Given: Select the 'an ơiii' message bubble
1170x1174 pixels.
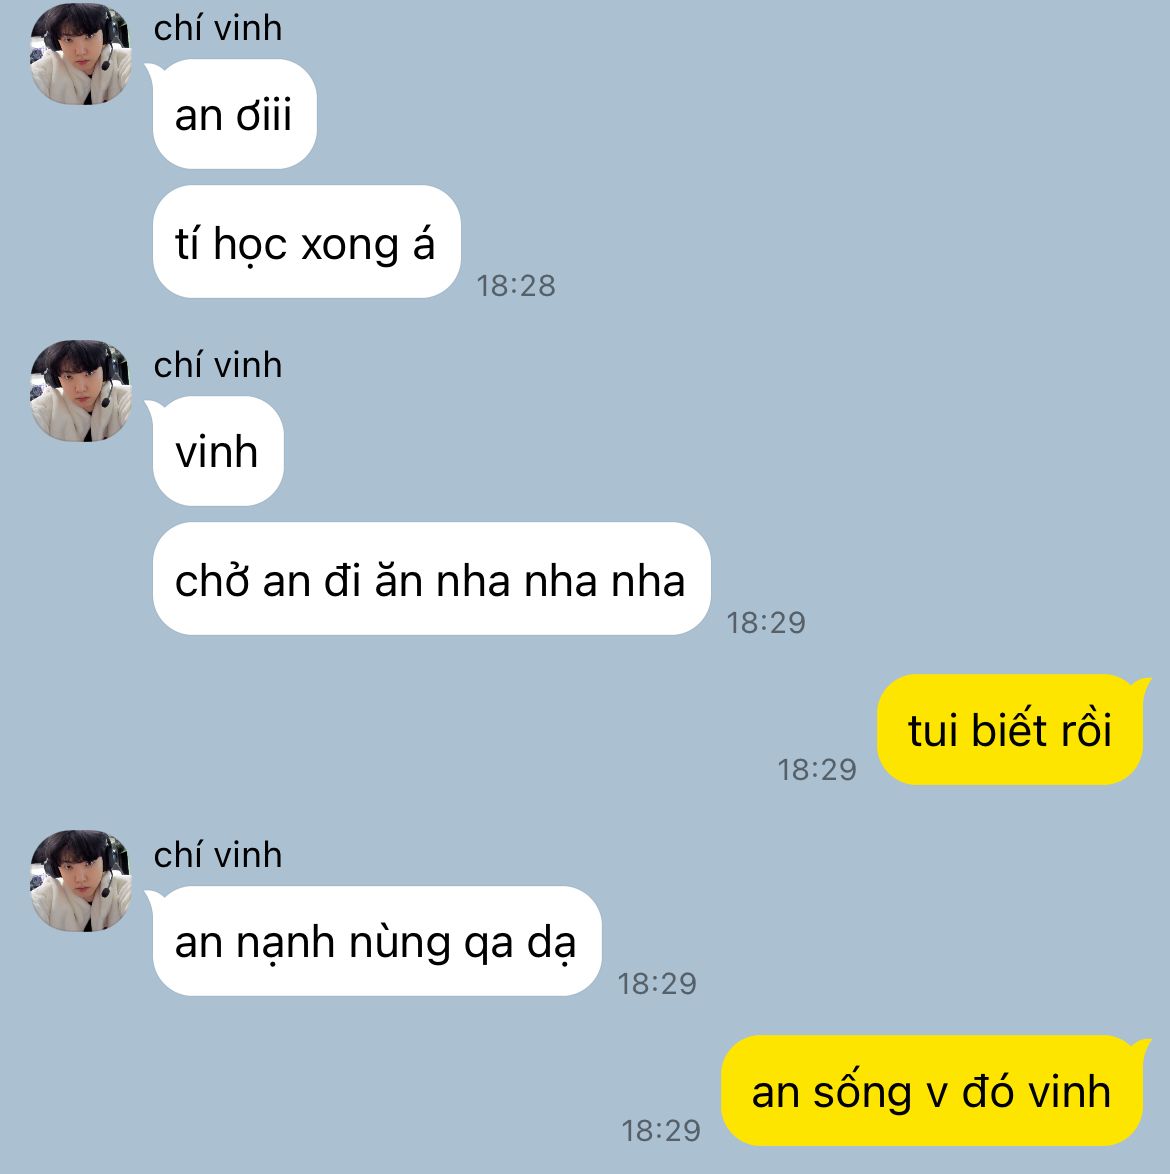Looking at the screenshot, I should pos(234,115).
